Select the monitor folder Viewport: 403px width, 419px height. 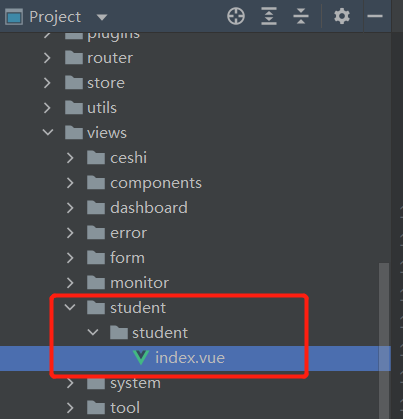(139, 283)
